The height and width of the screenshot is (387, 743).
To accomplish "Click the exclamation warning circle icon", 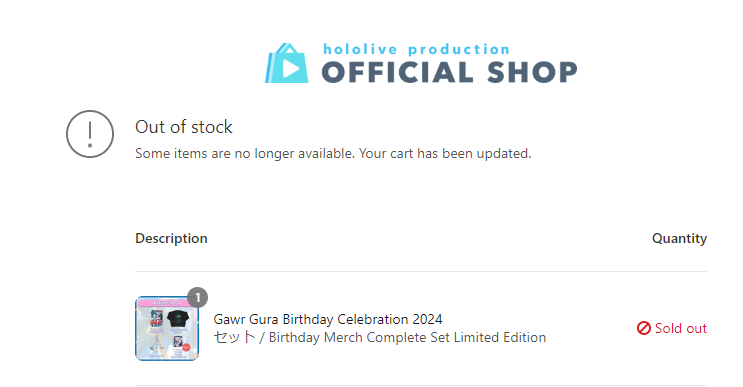I will (90, 134).
